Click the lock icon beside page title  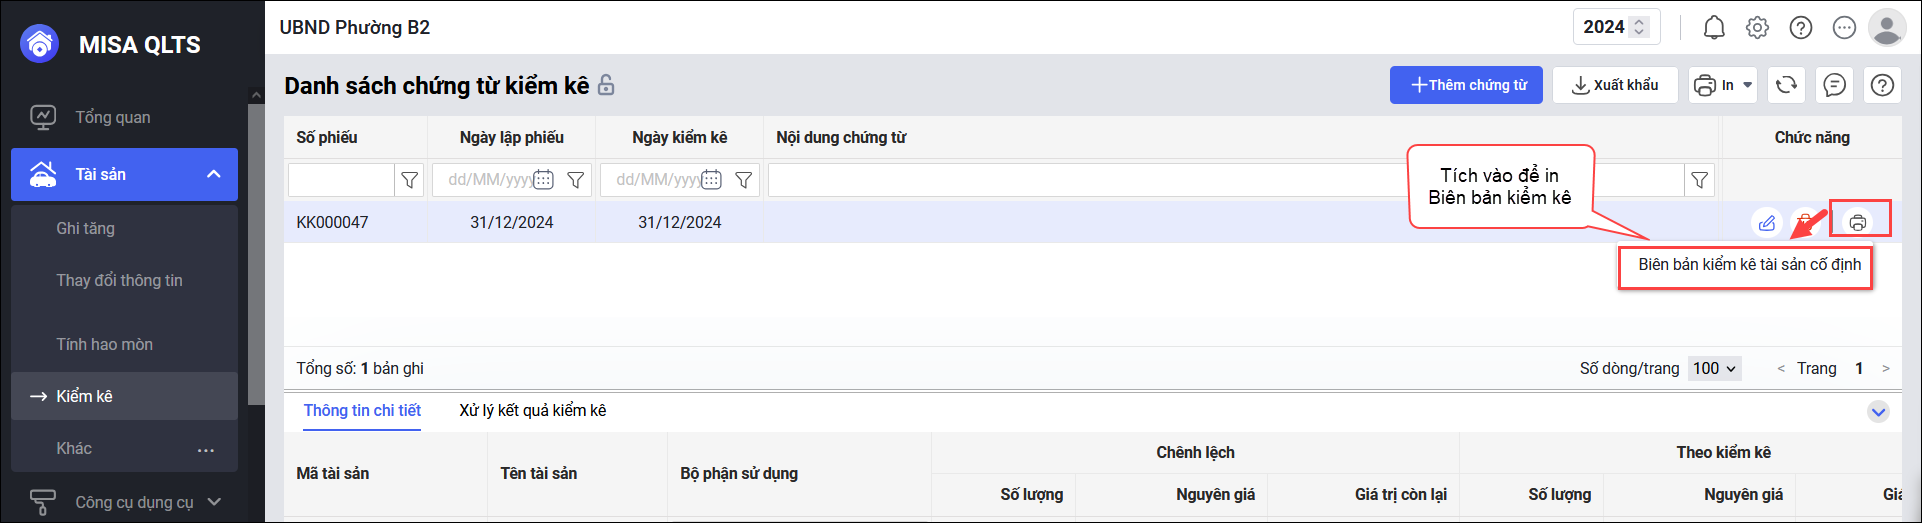(606, 86)
